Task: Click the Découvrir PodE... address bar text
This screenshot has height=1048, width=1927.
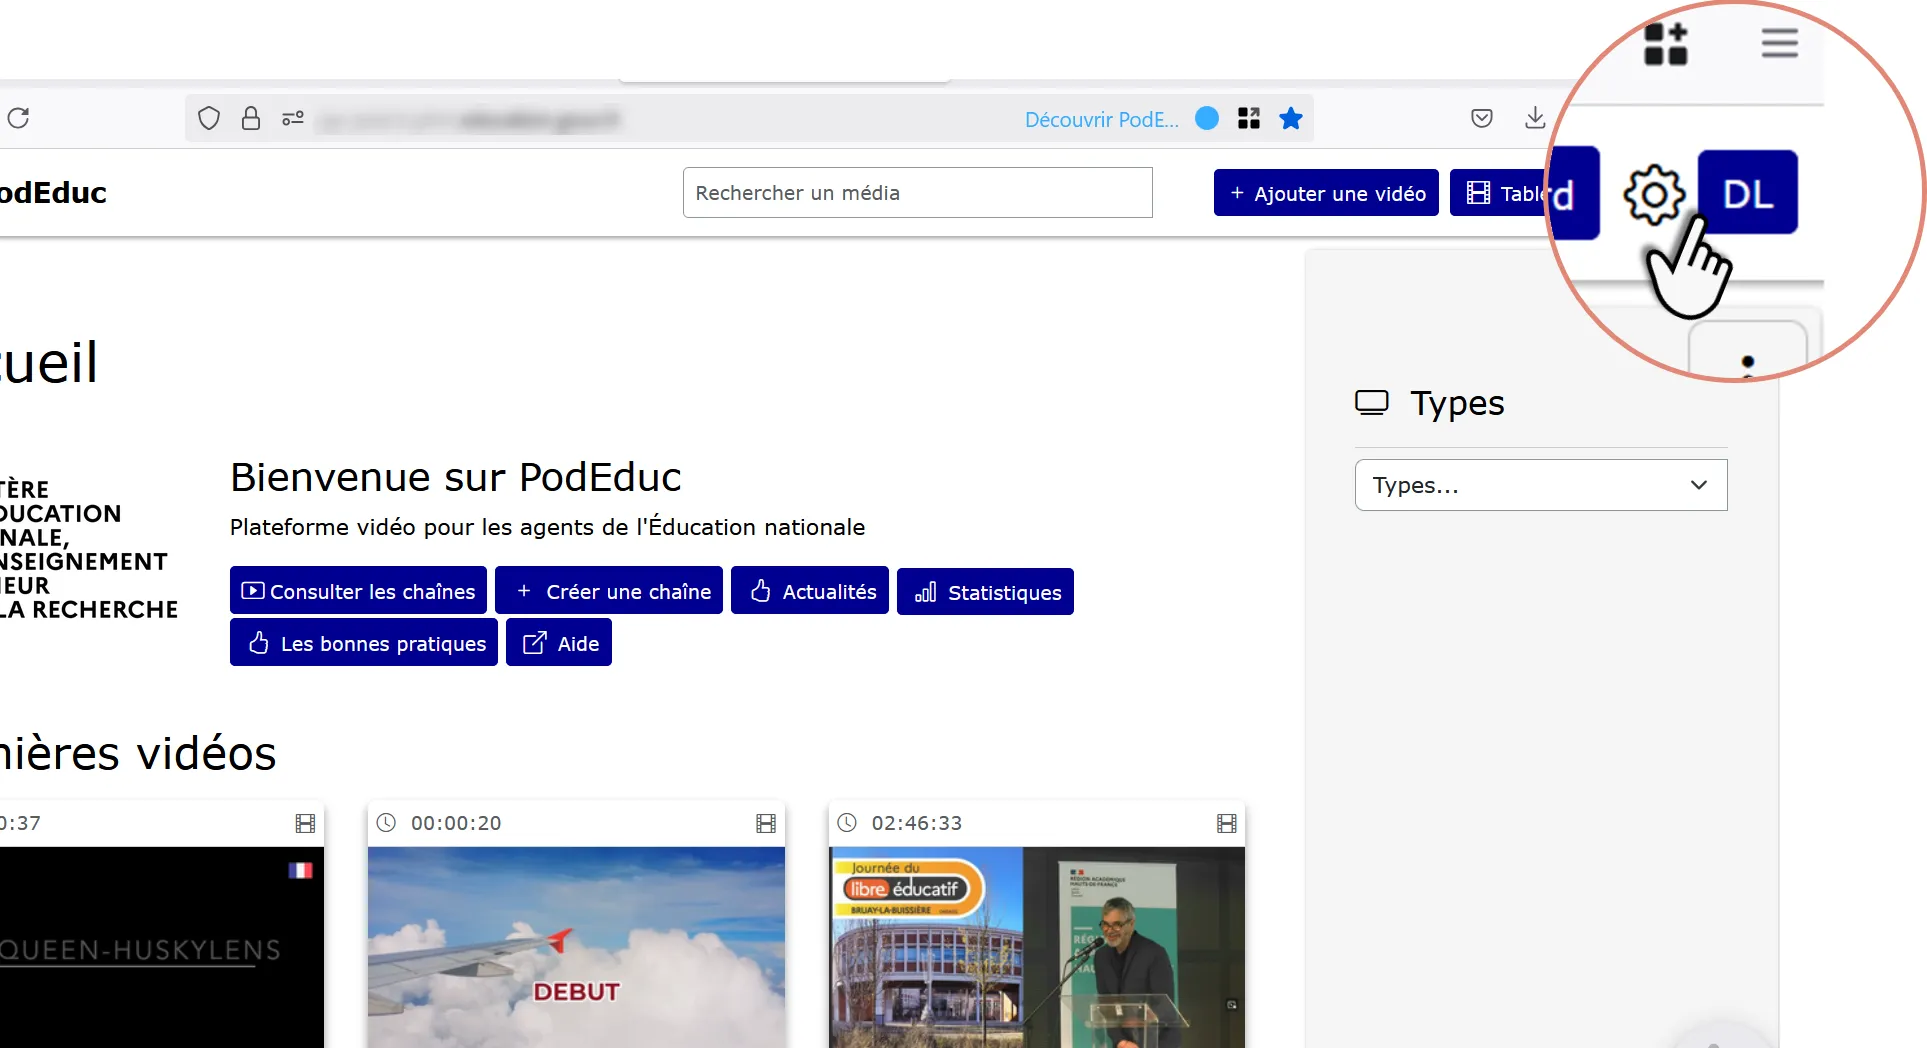Action: [1101, 119]
